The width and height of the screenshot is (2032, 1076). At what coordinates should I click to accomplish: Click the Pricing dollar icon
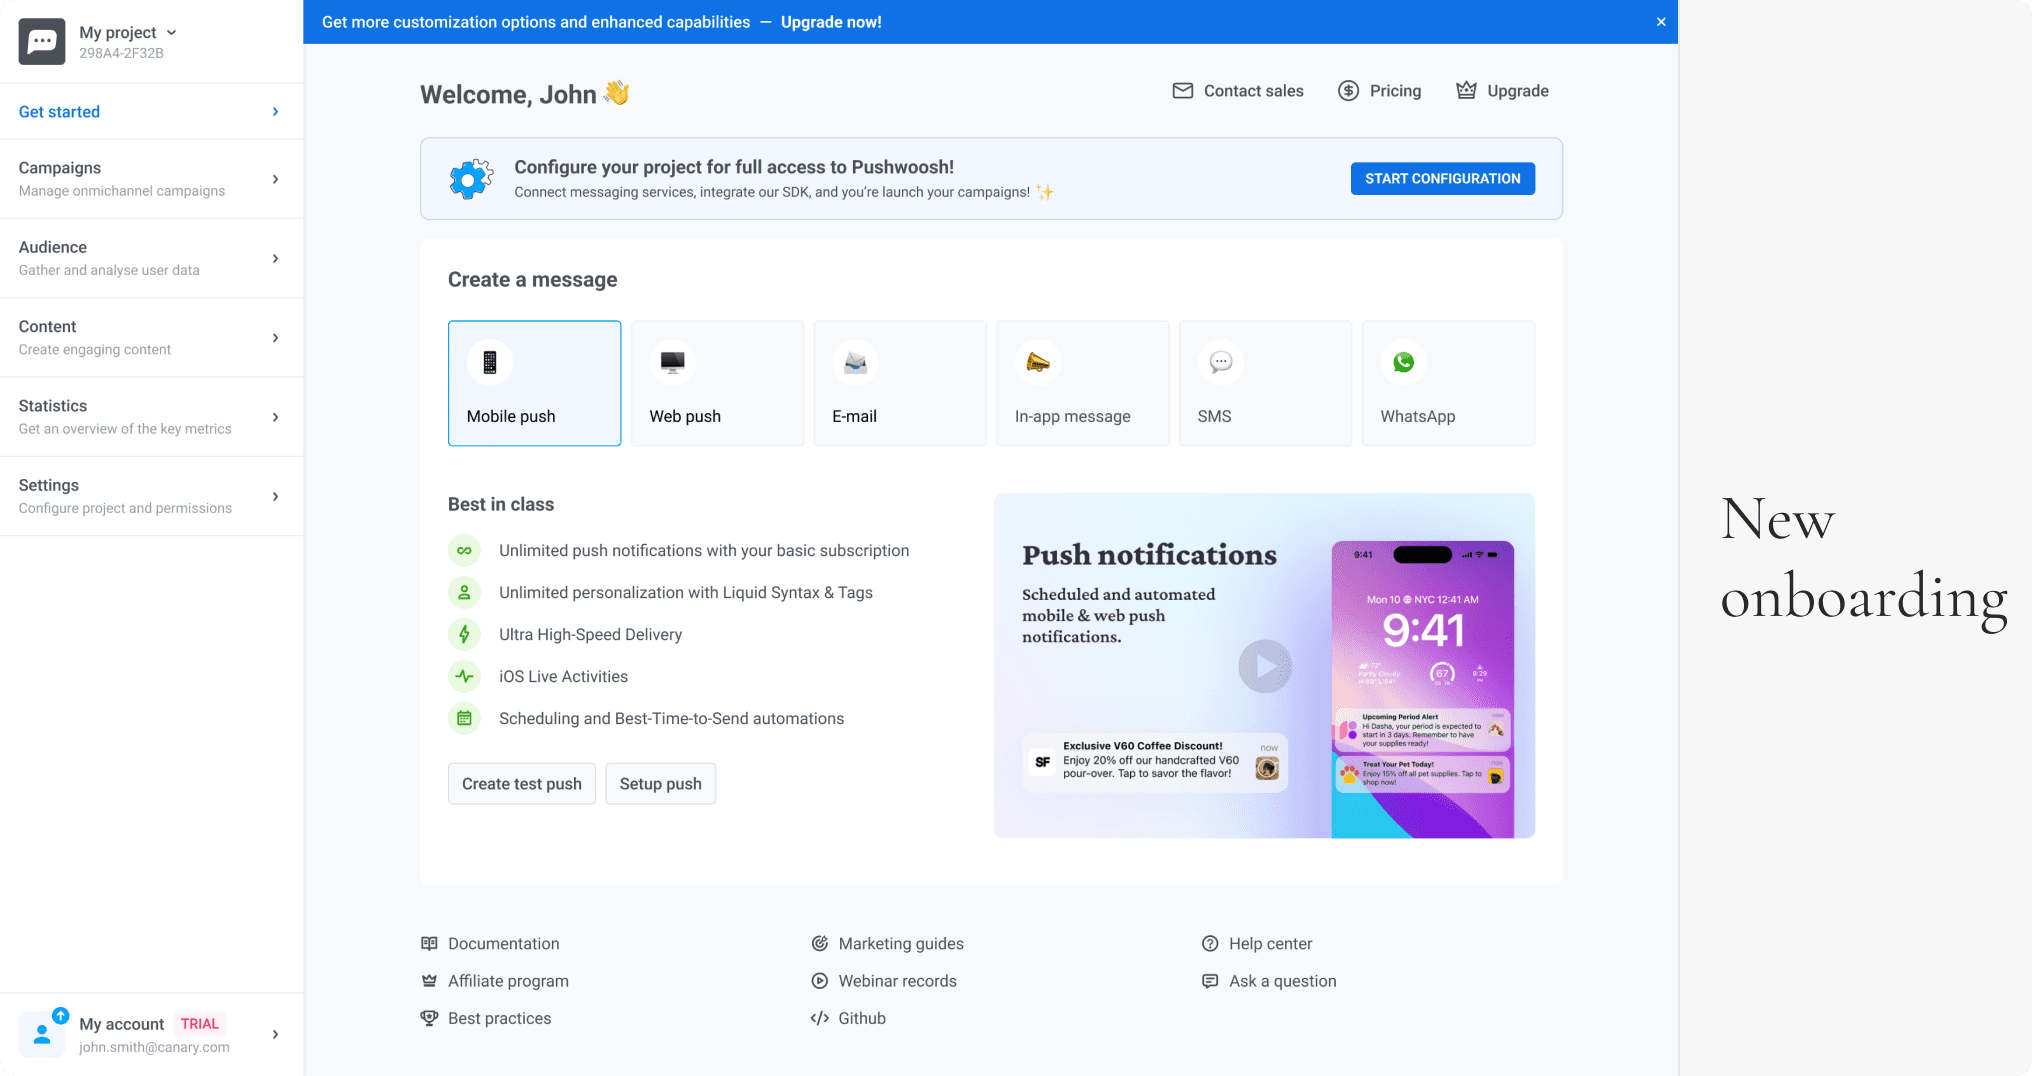tap(1349, 91)
